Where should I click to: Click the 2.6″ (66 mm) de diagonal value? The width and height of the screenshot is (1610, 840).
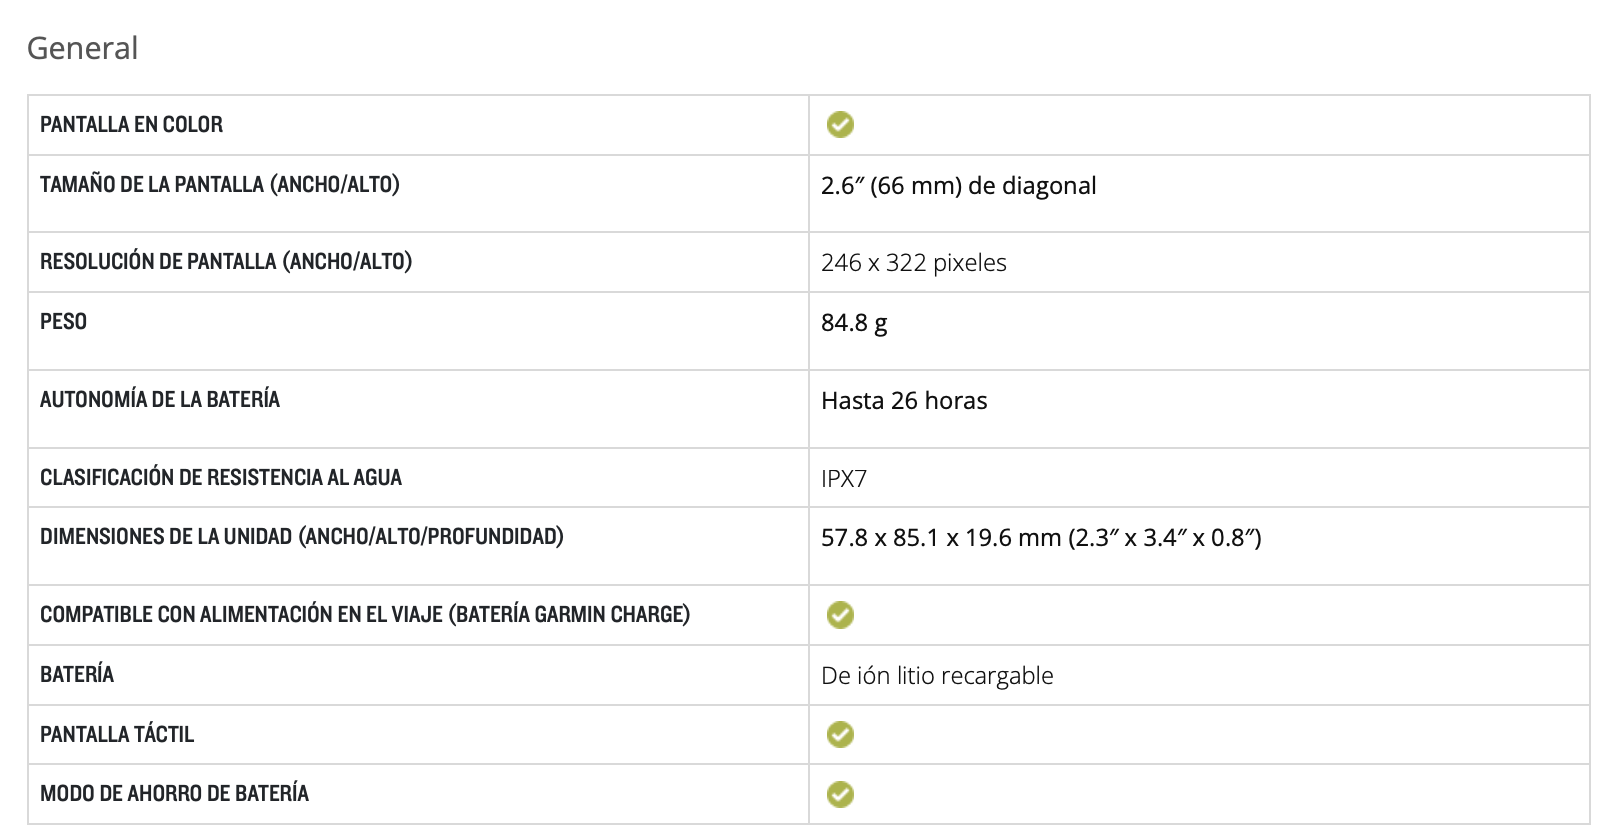coord(958,186)
